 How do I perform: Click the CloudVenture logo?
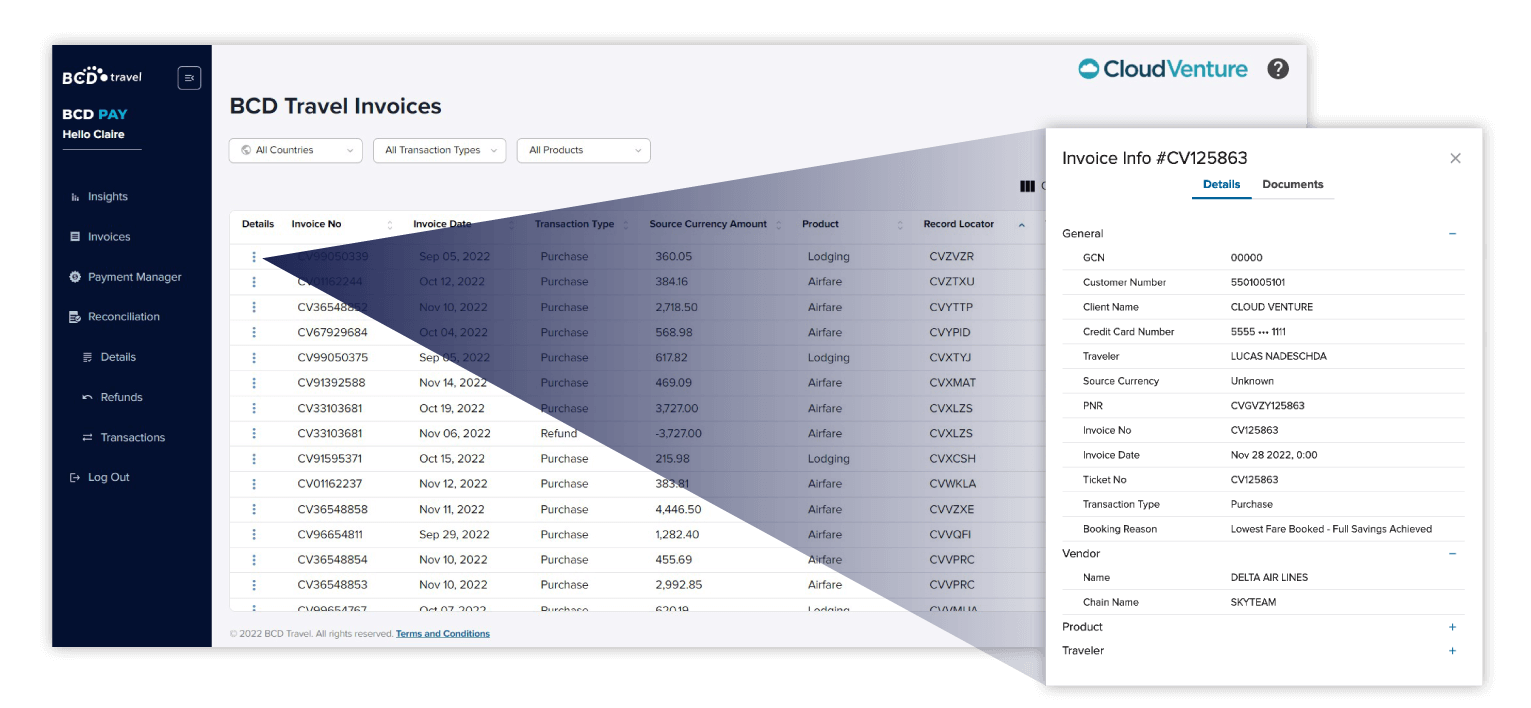tap(1163, 69)
